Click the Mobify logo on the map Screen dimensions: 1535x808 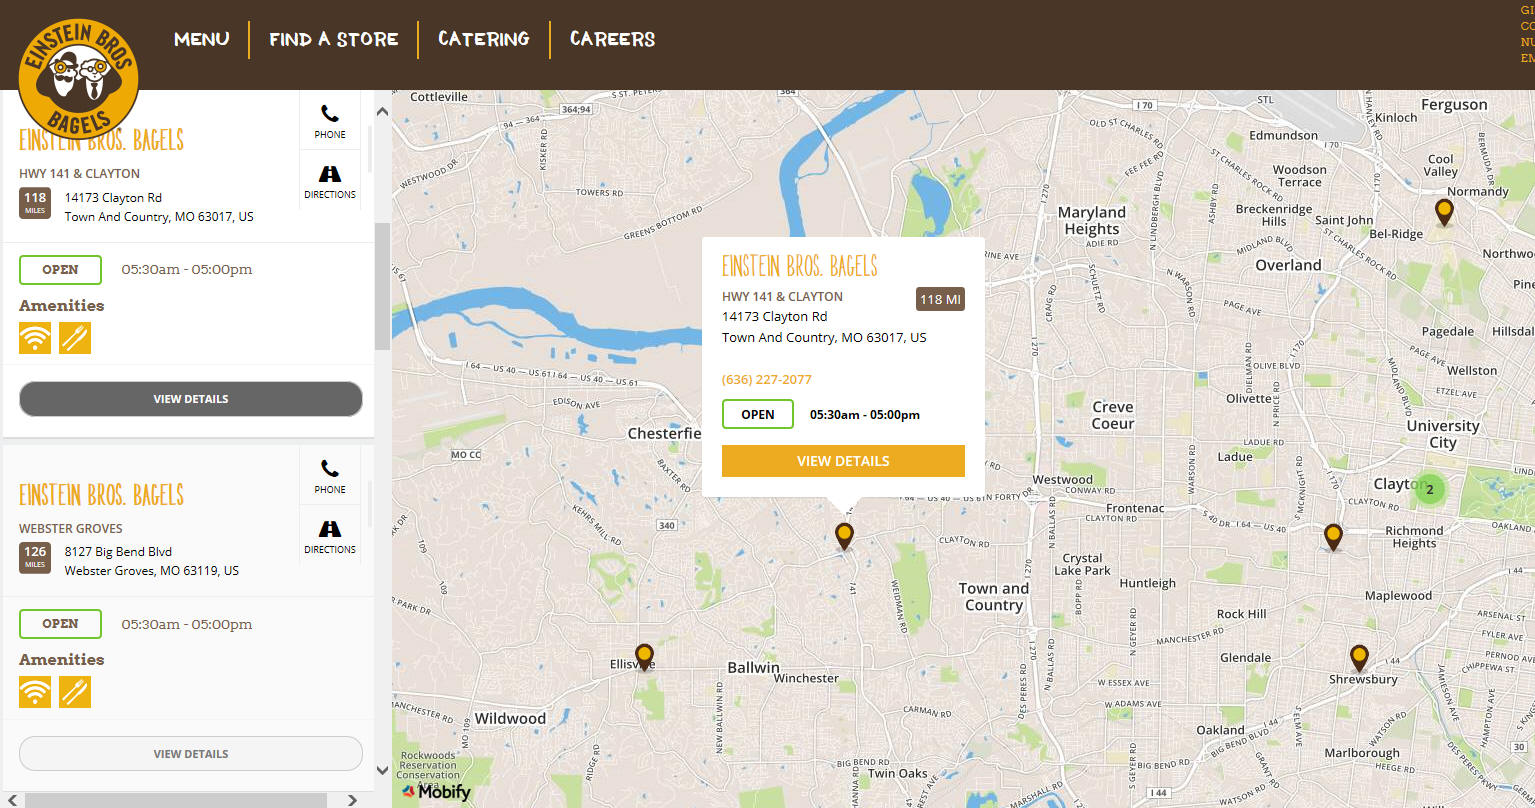436,792
